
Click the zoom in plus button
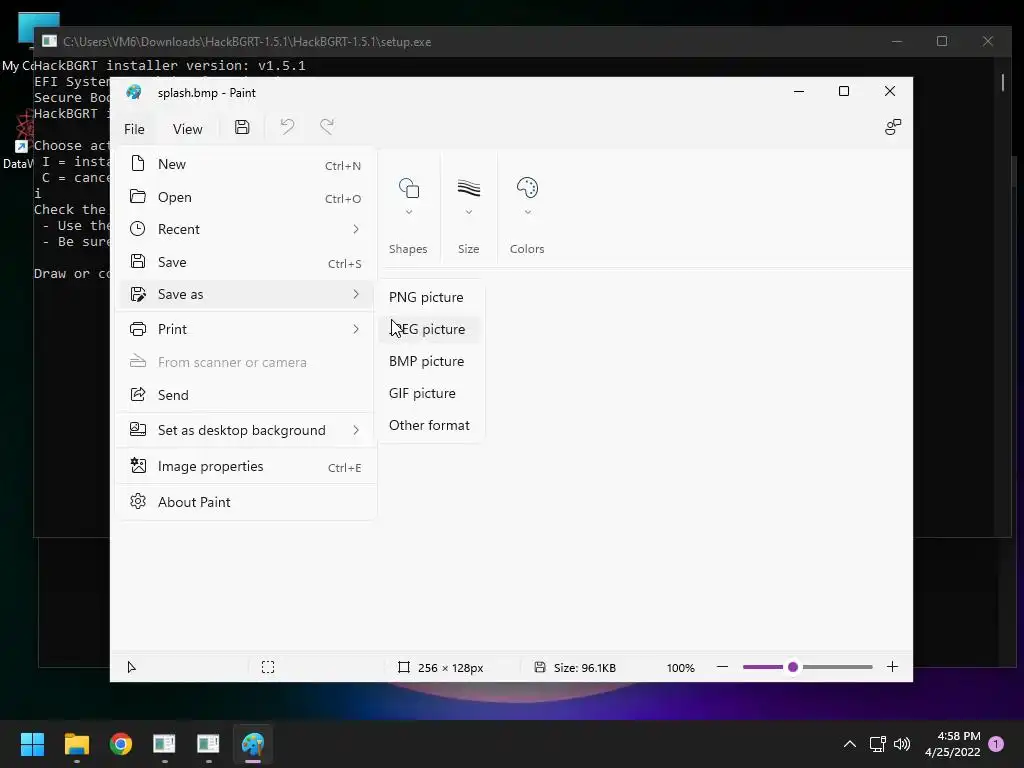pos(892,667)
